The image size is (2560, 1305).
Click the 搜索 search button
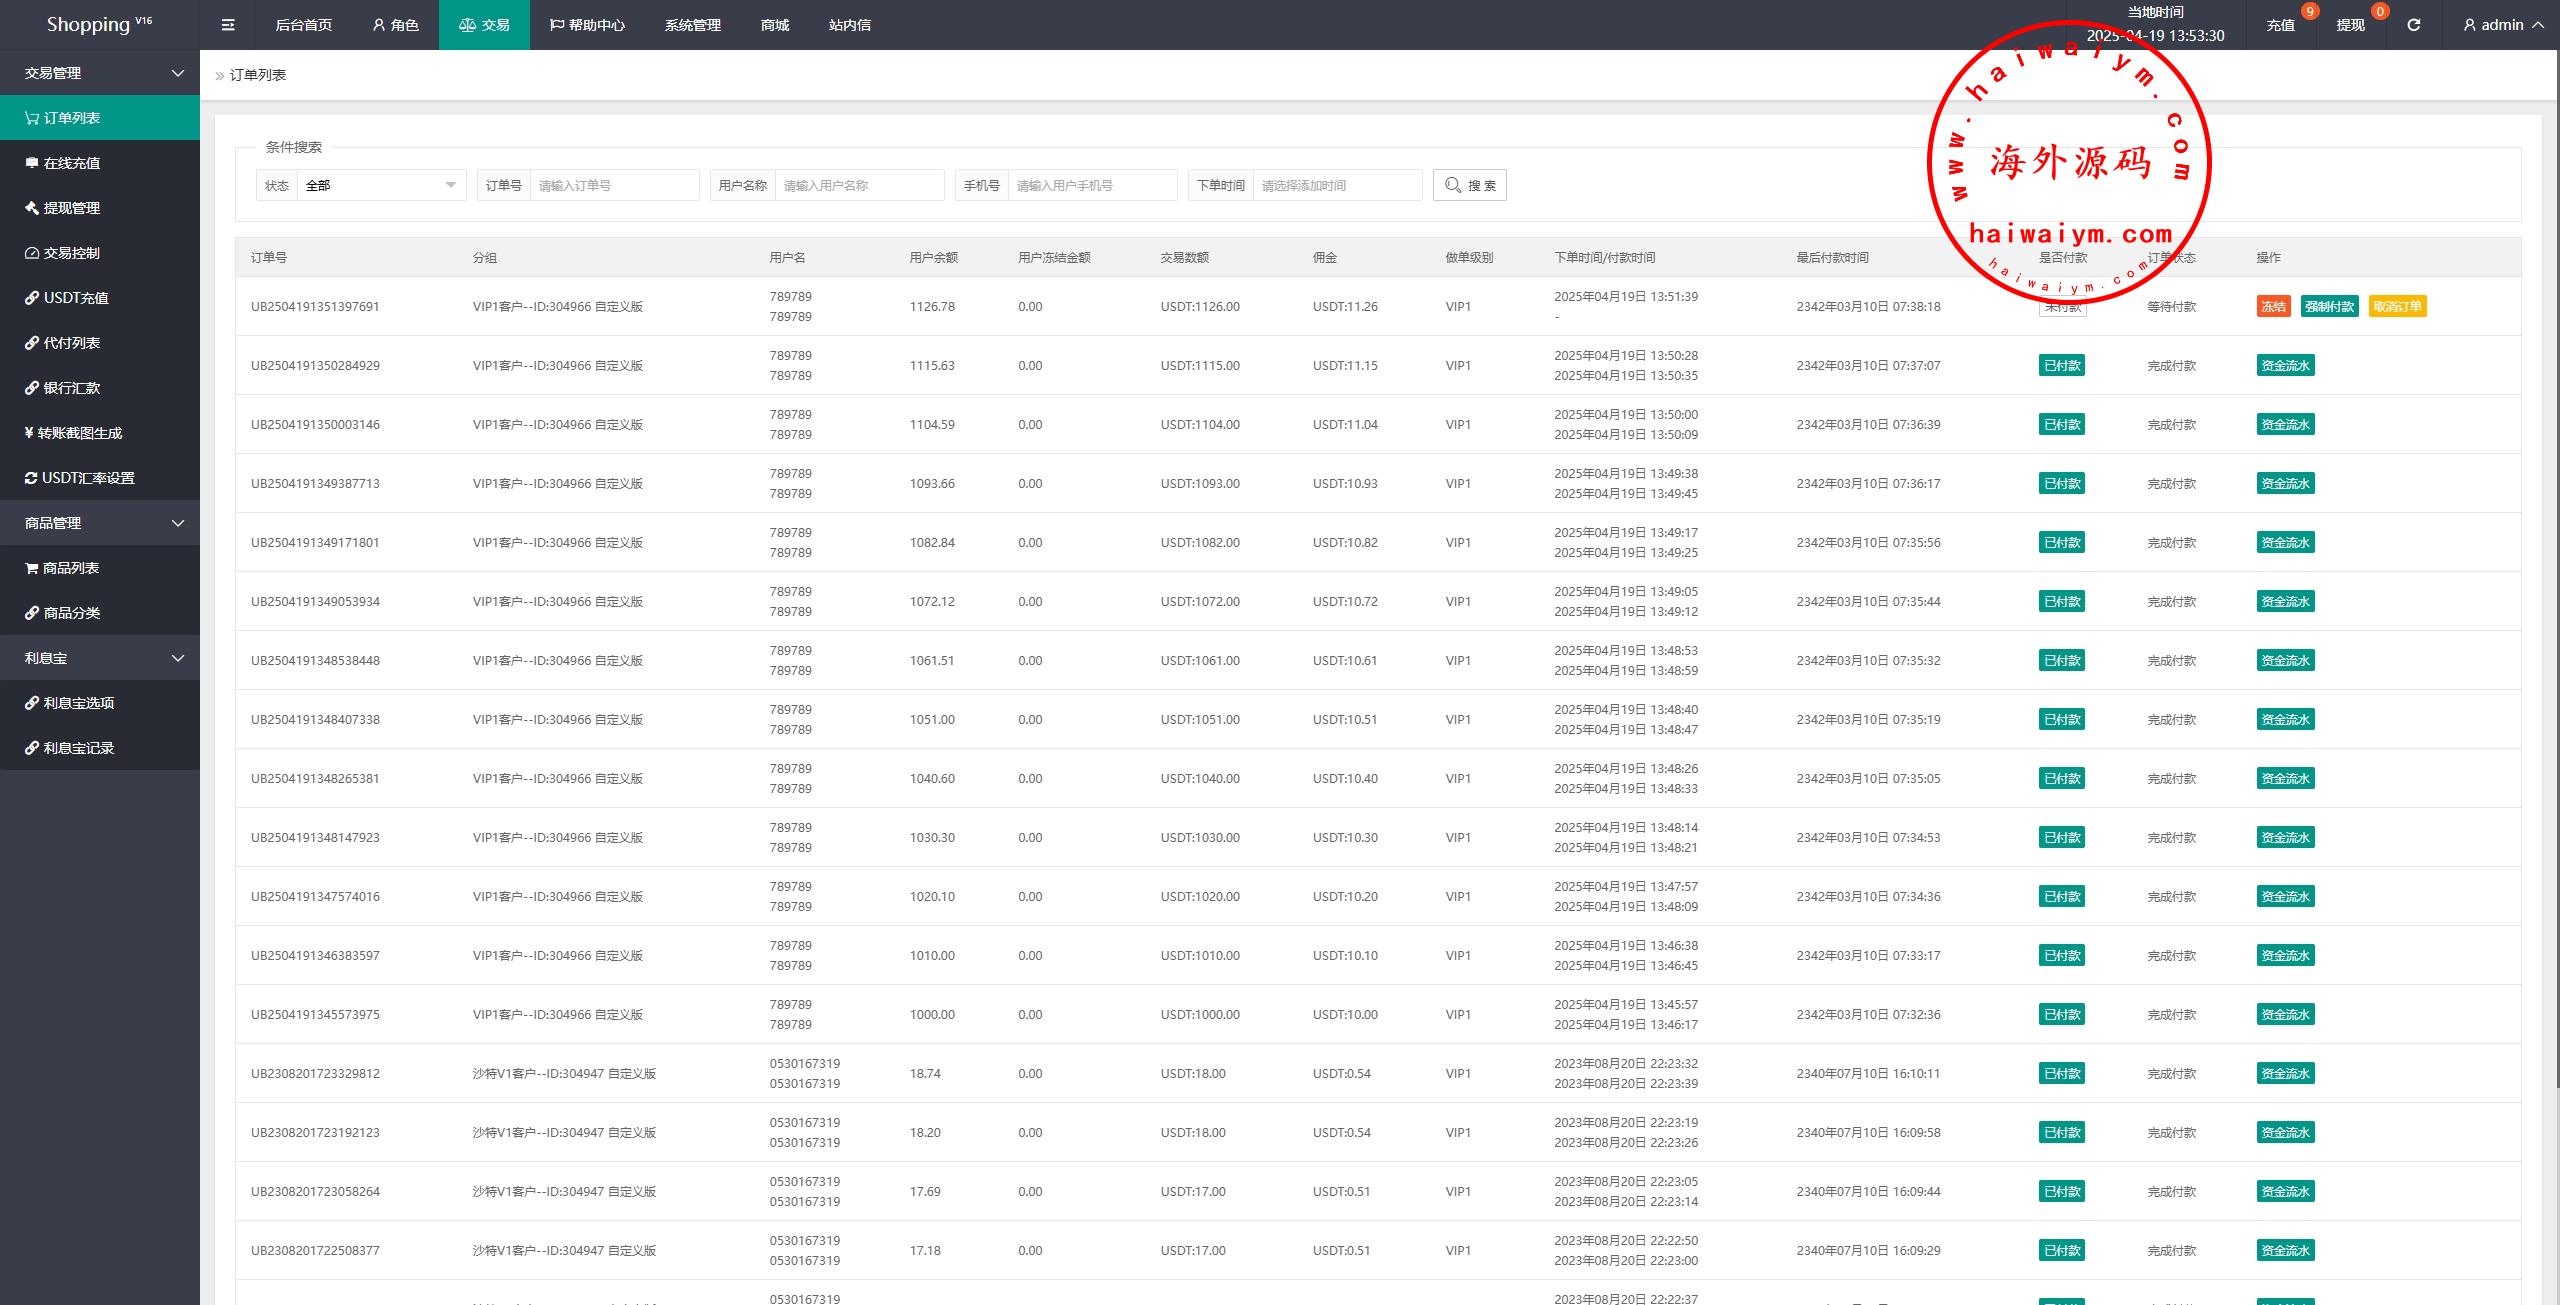(1469, 185)
